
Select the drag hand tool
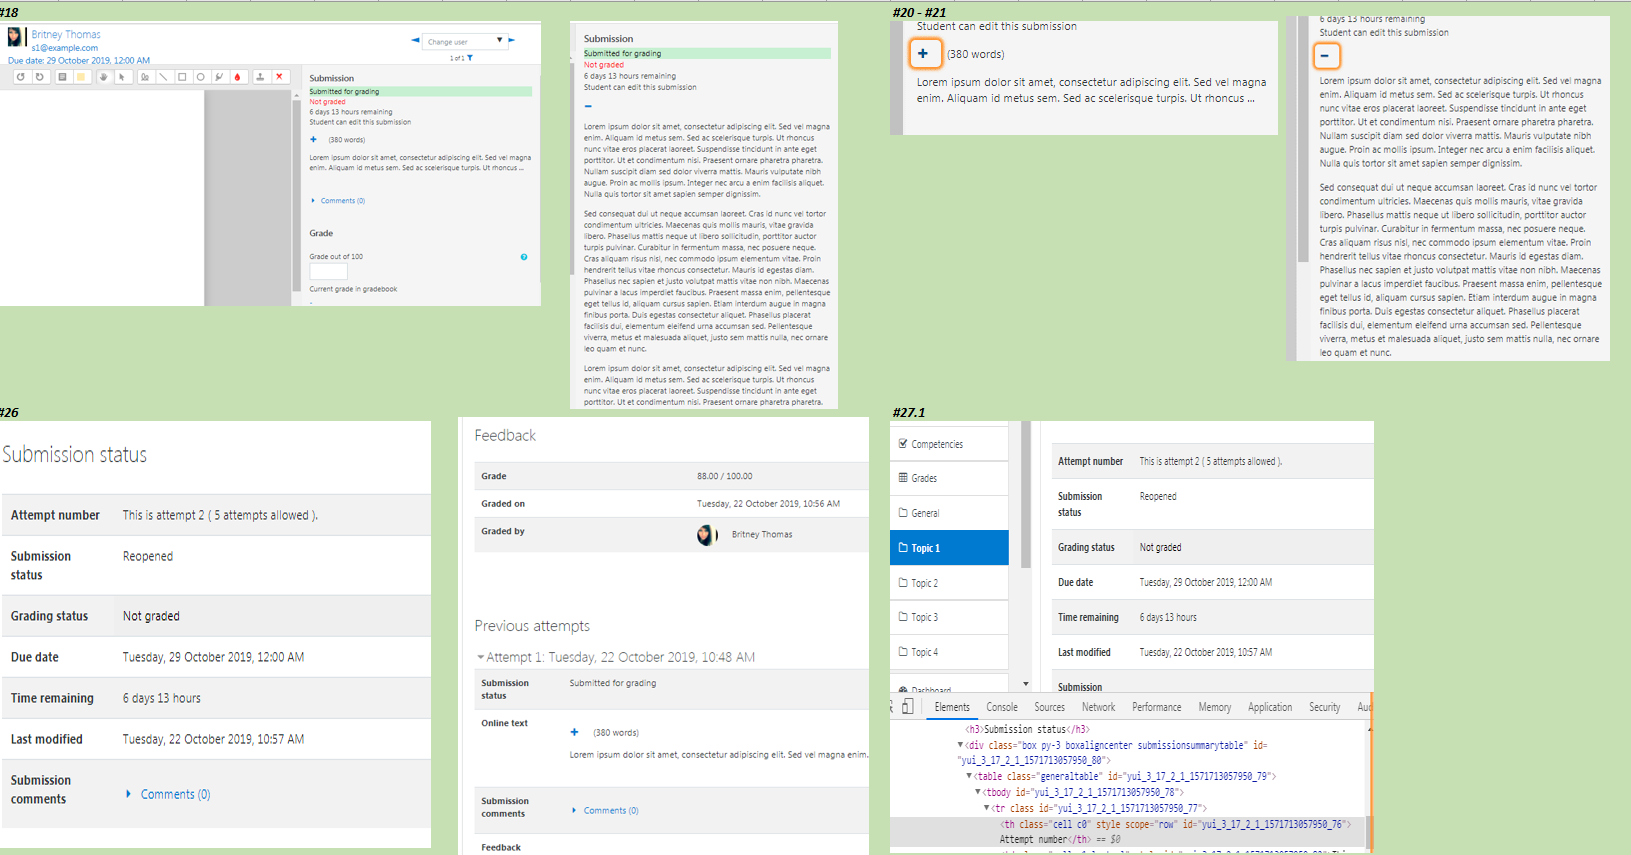104,77
